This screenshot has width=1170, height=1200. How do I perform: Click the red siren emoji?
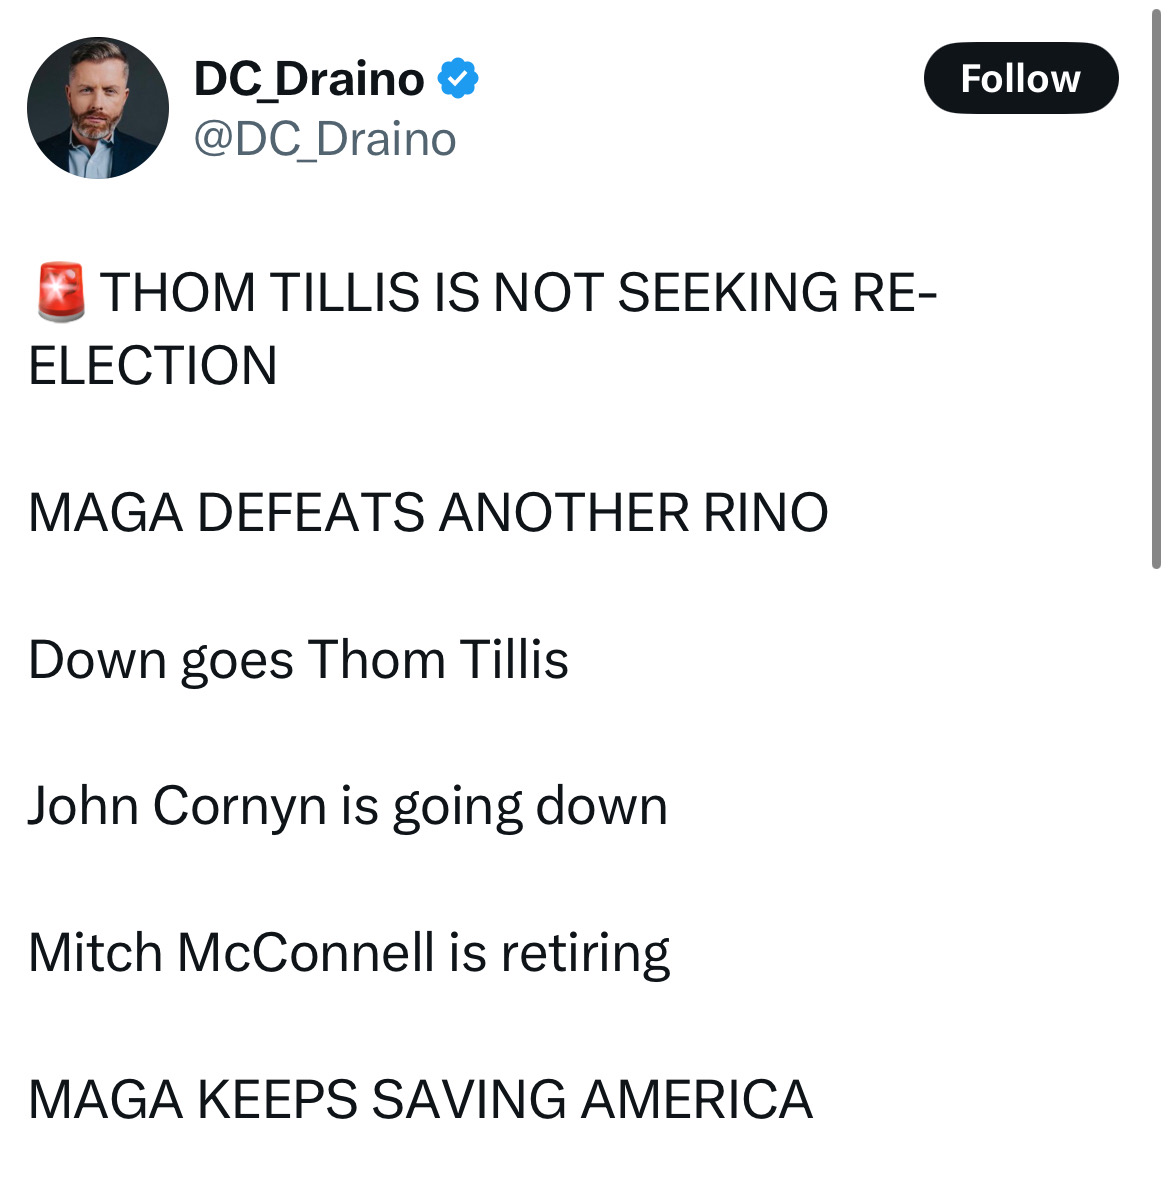point(60,292)
